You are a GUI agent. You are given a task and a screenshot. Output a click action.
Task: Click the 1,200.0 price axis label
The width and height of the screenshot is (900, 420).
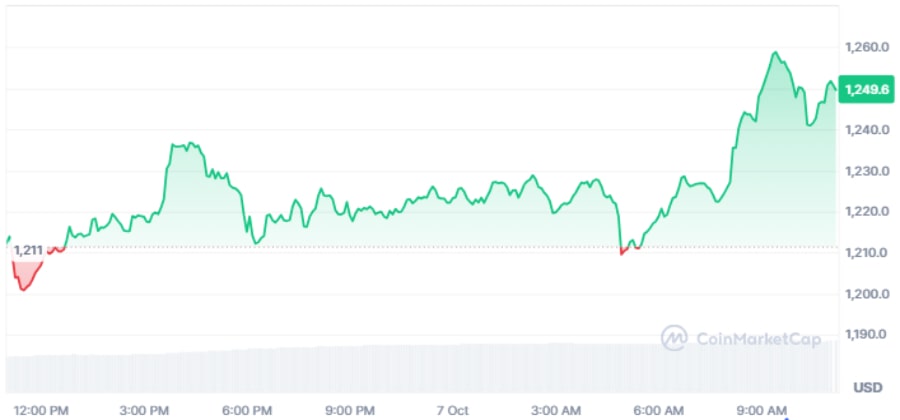867,294
